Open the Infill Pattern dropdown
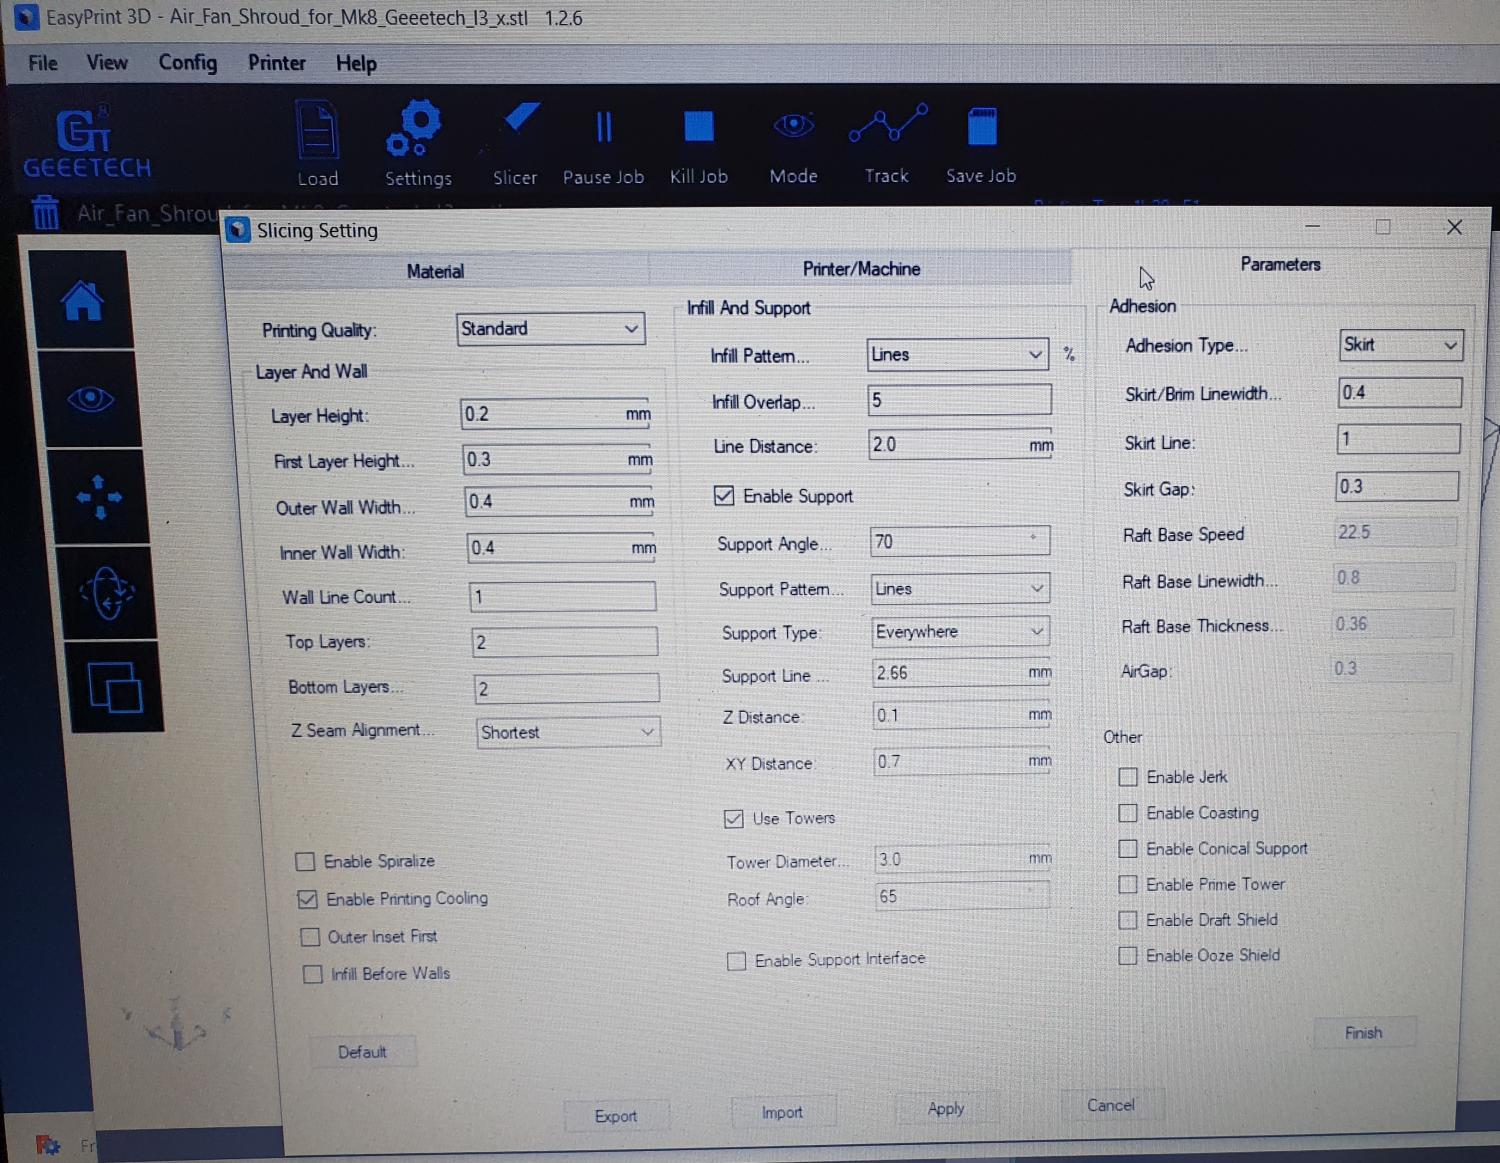 coord(958,355)
